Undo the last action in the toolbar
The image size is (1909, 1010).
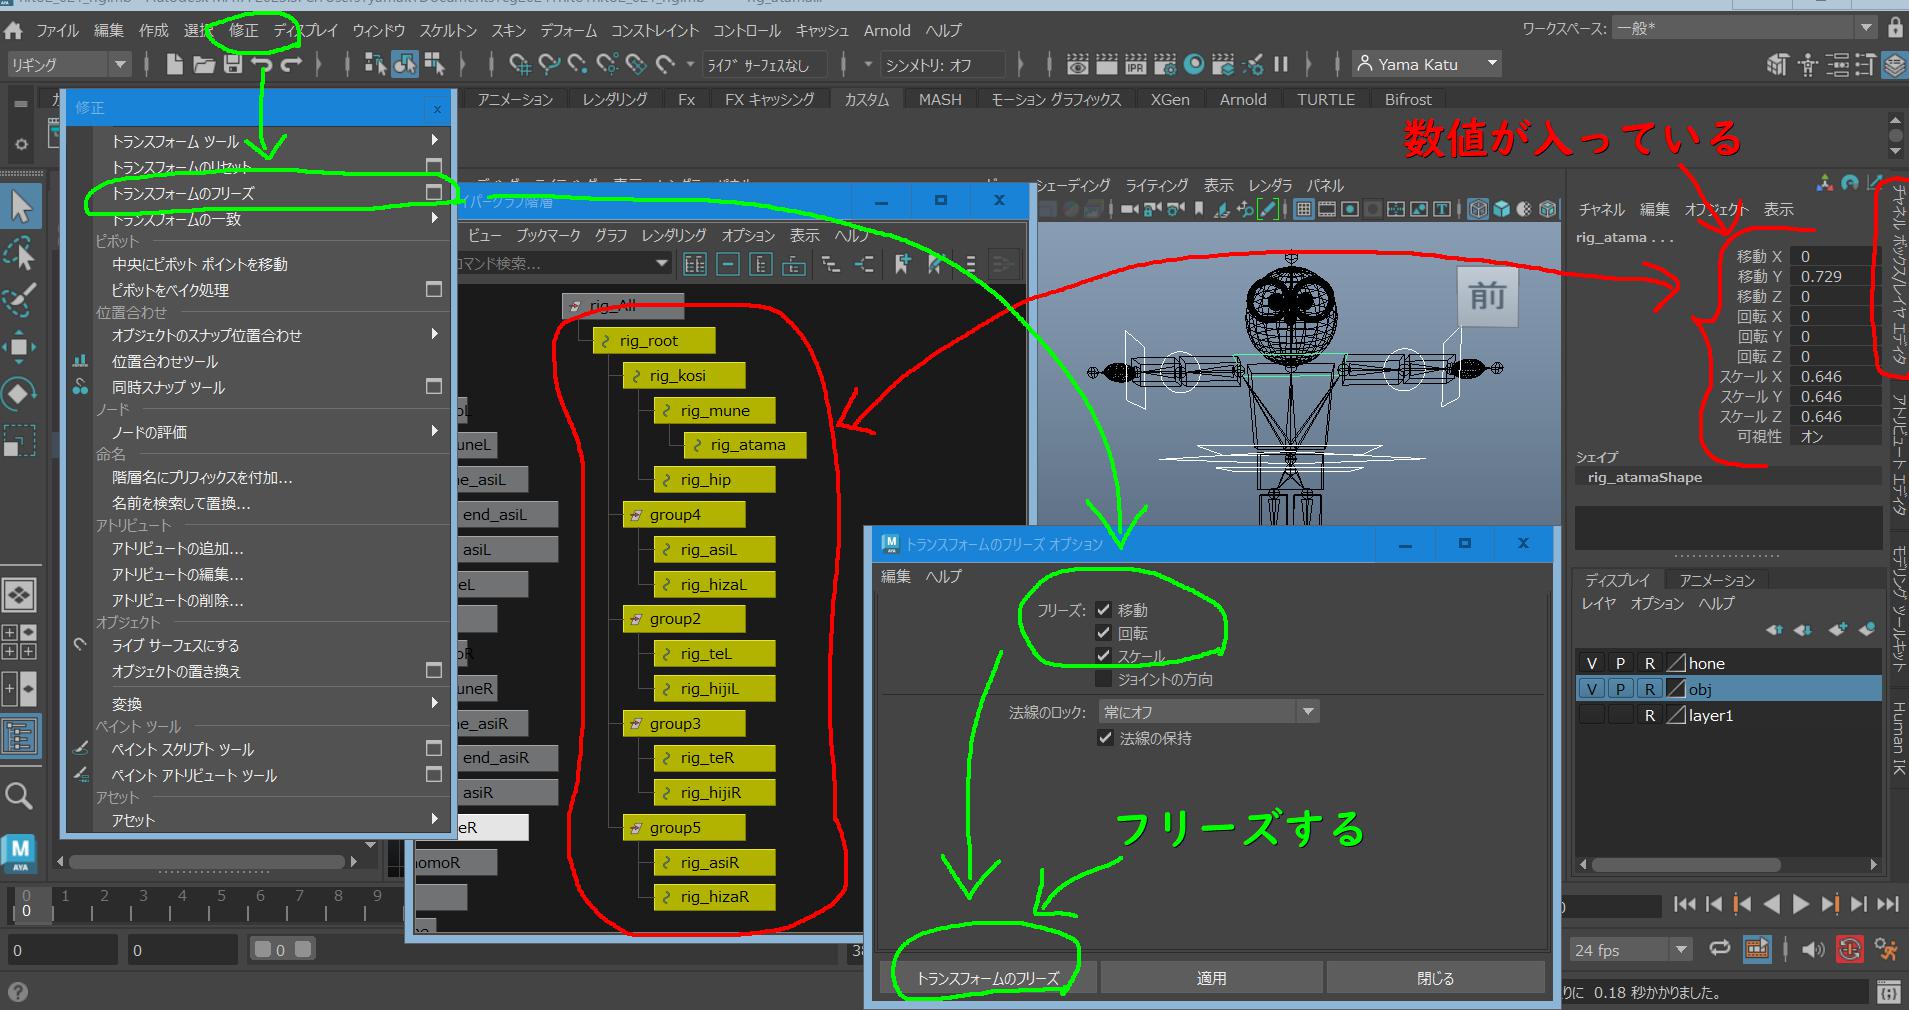click(262, 65)
